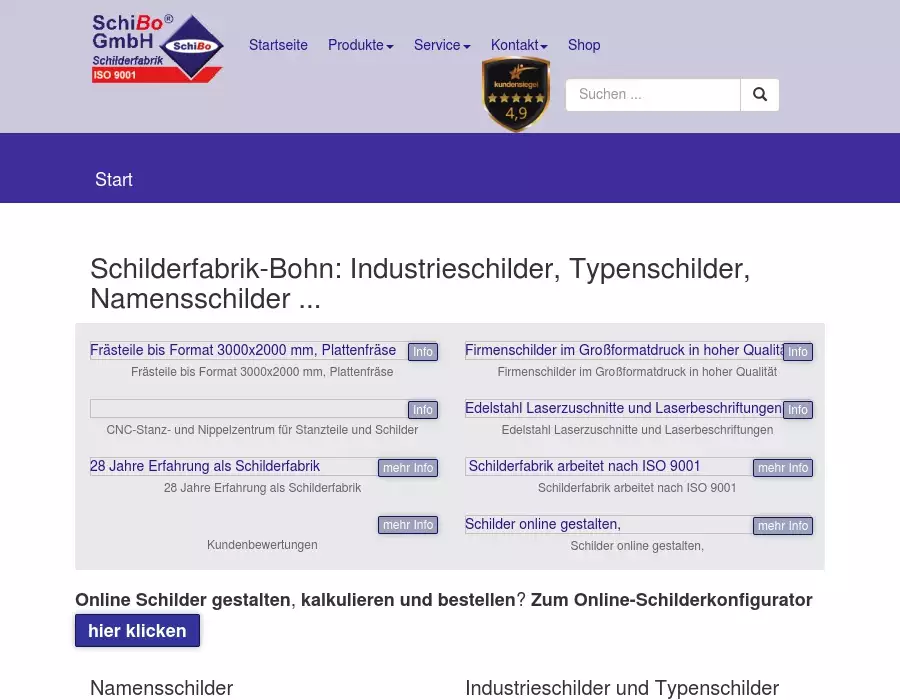
Task: Click mehr Info for Kundenbewertungen
Action: pyautogui.click(x=408, y=525)
